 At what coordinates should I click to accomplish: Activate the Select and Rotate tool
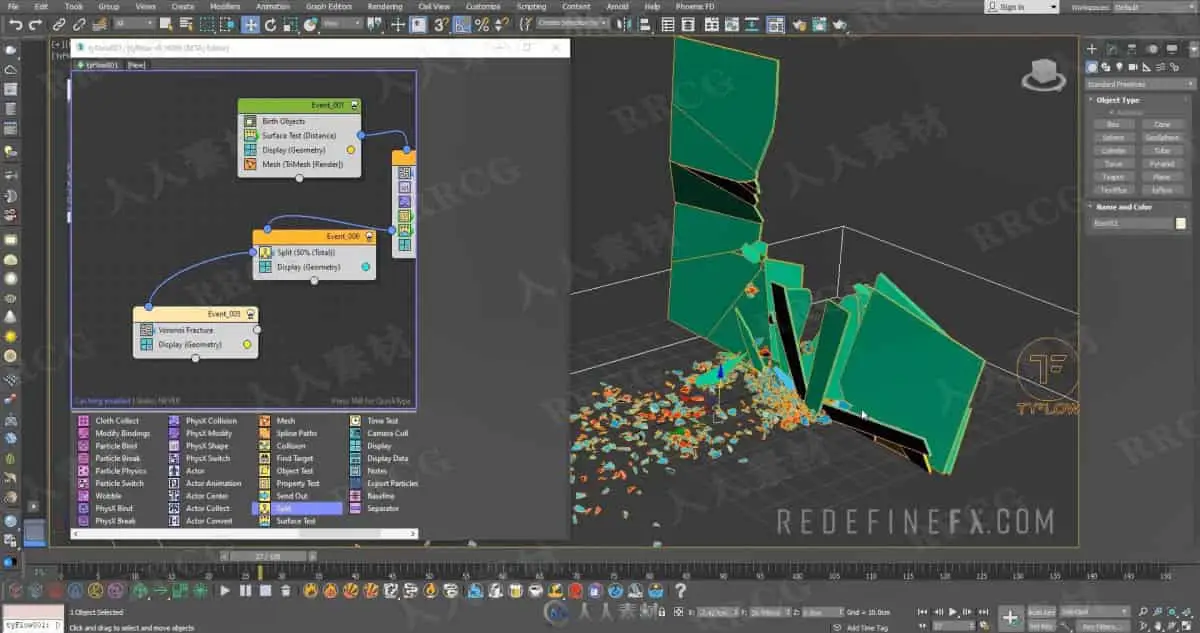coord(272,24)
